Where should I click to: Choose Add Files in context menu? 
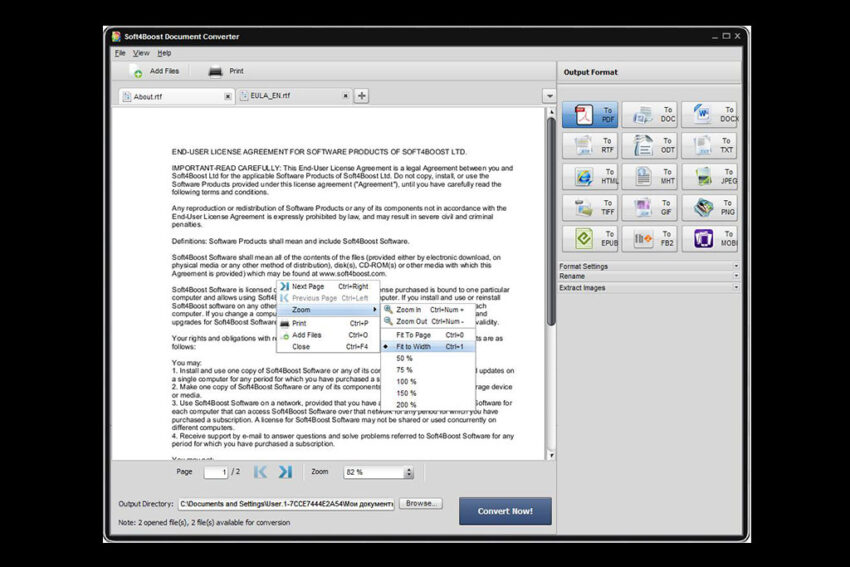click(x=328, y=335)
